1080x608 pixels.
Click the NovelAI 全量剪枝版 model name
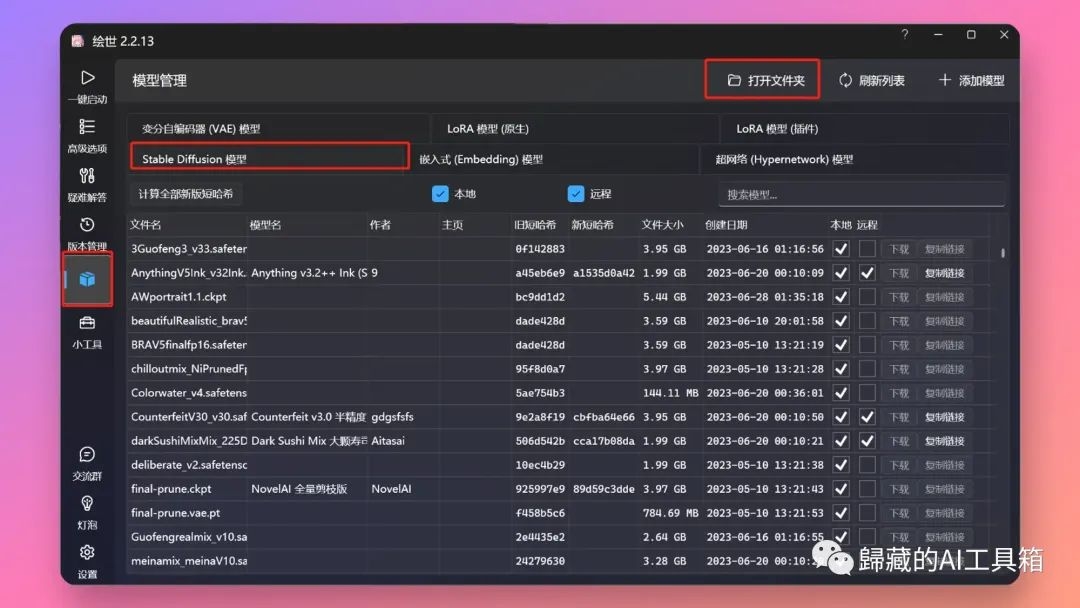(x=299, y=489)
